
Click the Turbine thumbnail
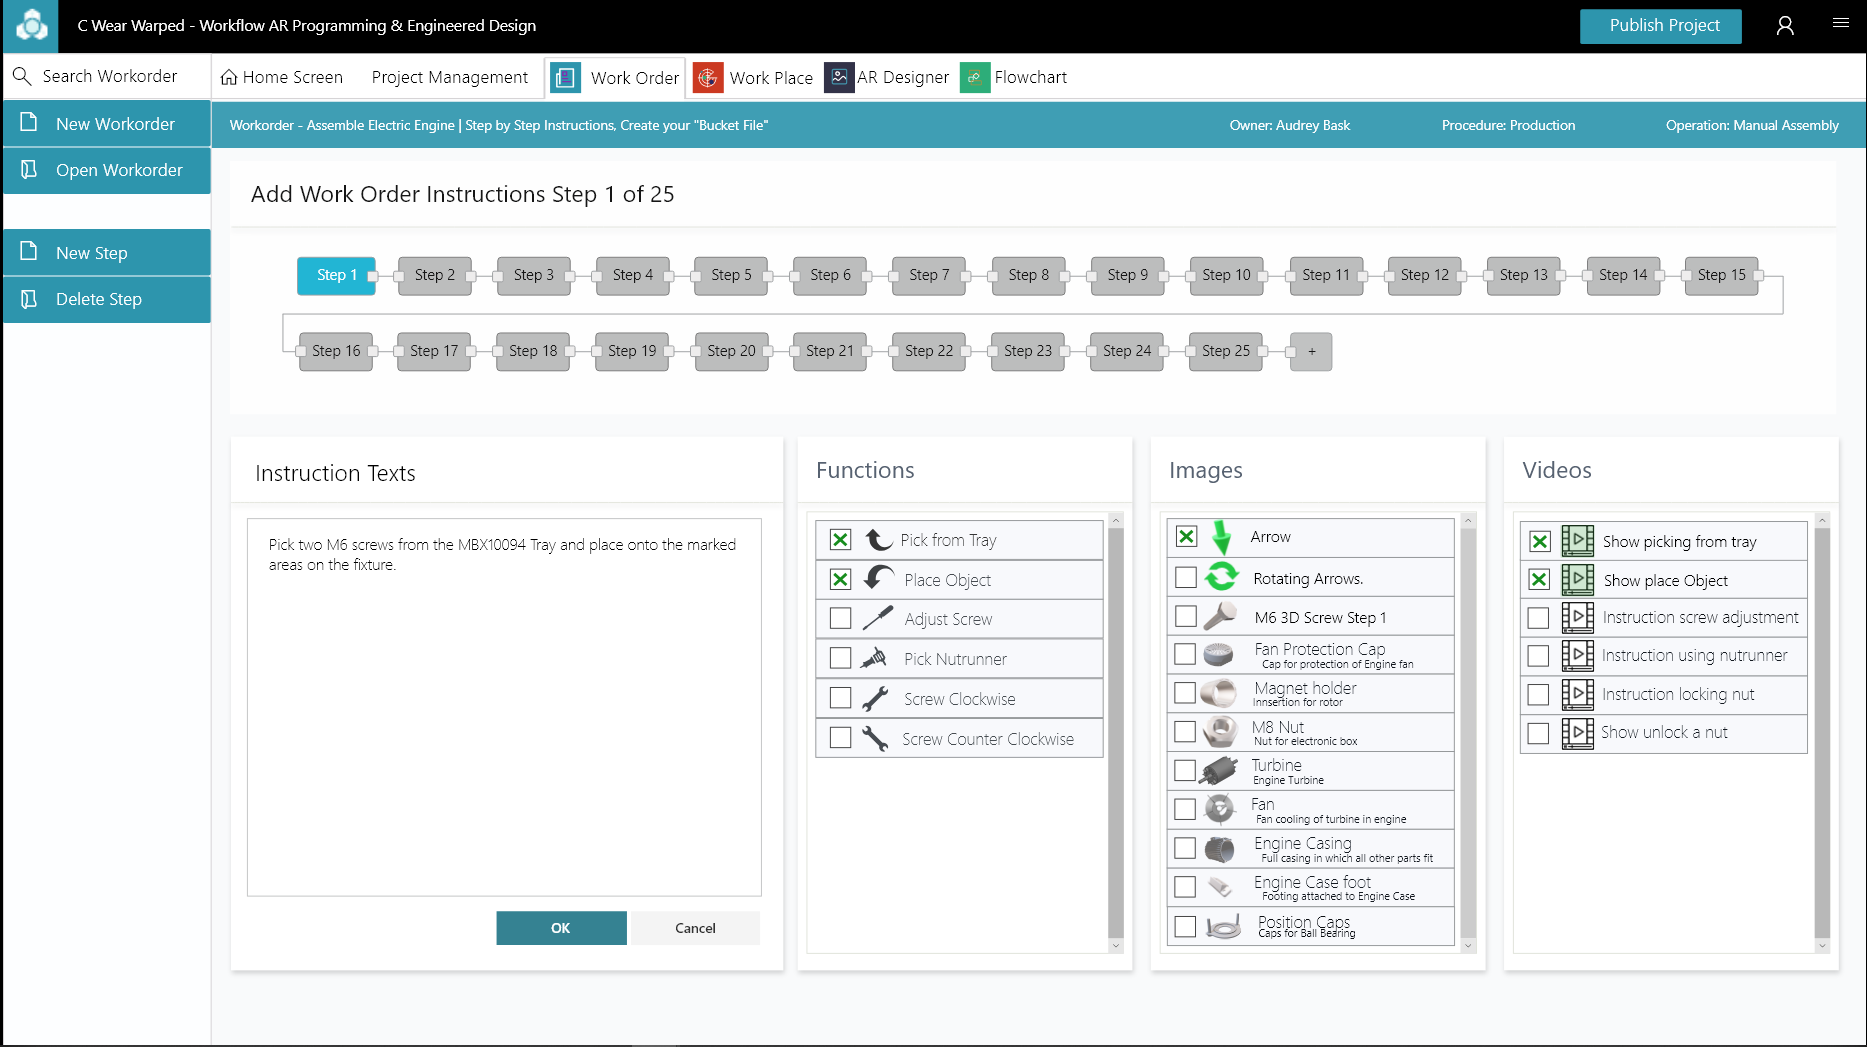1219,771
